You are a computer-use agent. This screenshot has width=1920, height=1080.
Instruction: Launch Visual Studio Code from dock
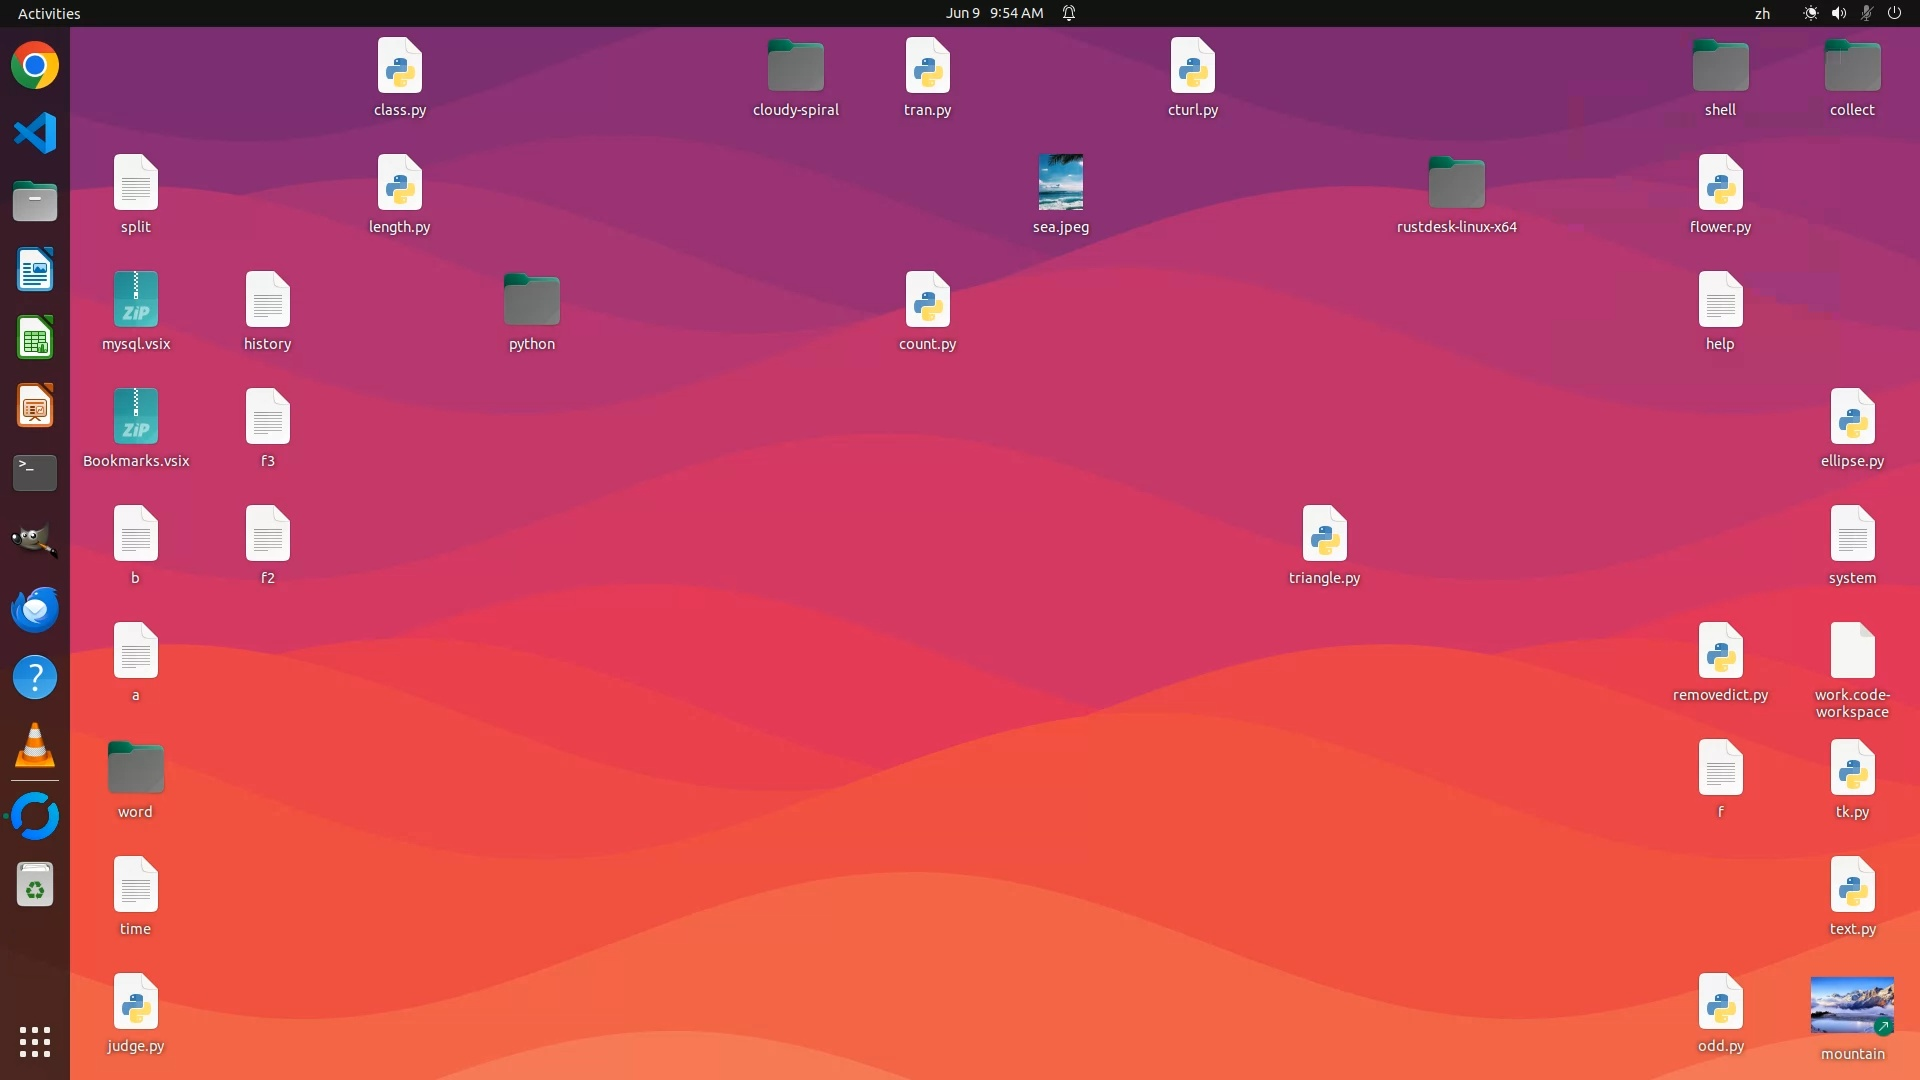(x=35, y=134)
